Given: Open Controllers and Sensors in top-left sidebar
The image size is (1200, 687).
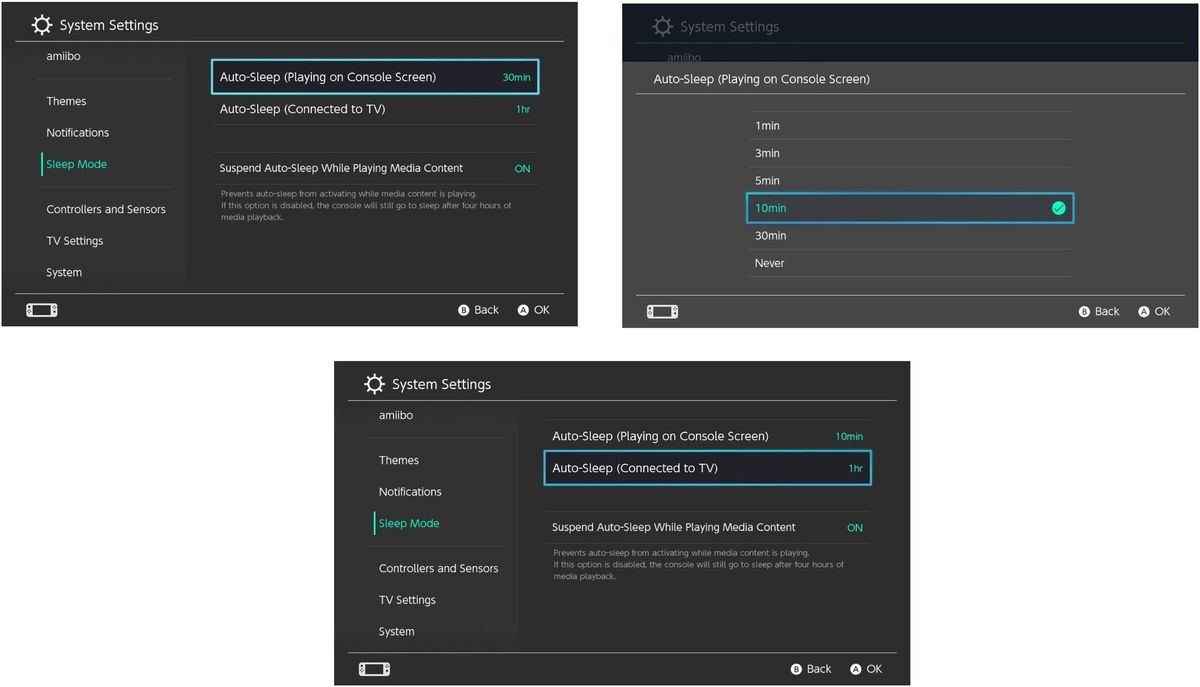Looking at the screenshot, I should (106, 209).
